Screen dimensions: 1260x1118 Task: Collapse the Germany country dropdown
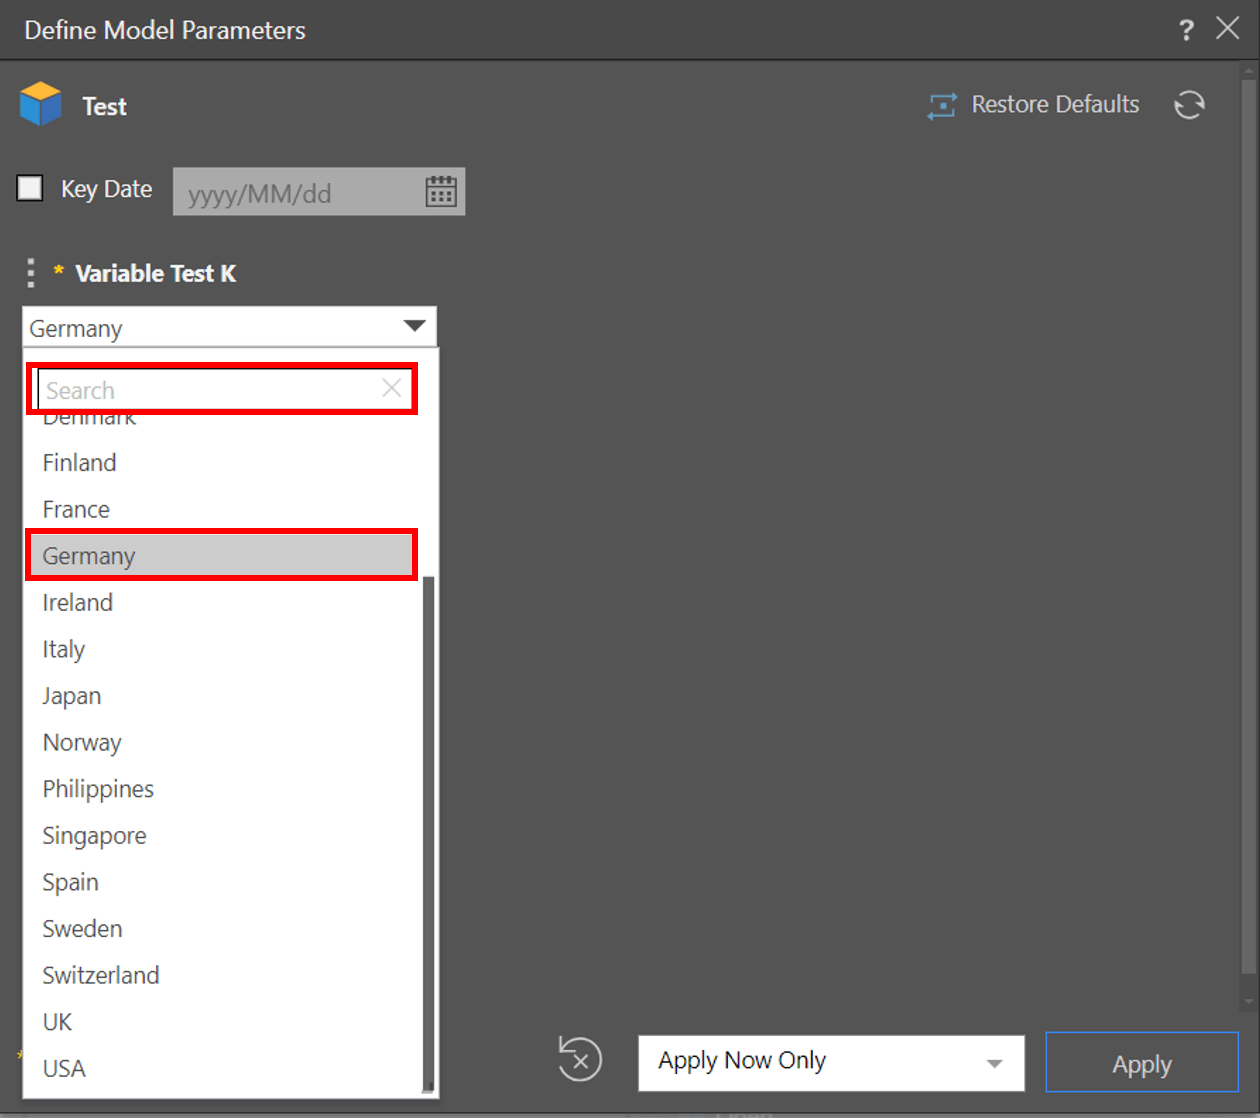point(414,327)
